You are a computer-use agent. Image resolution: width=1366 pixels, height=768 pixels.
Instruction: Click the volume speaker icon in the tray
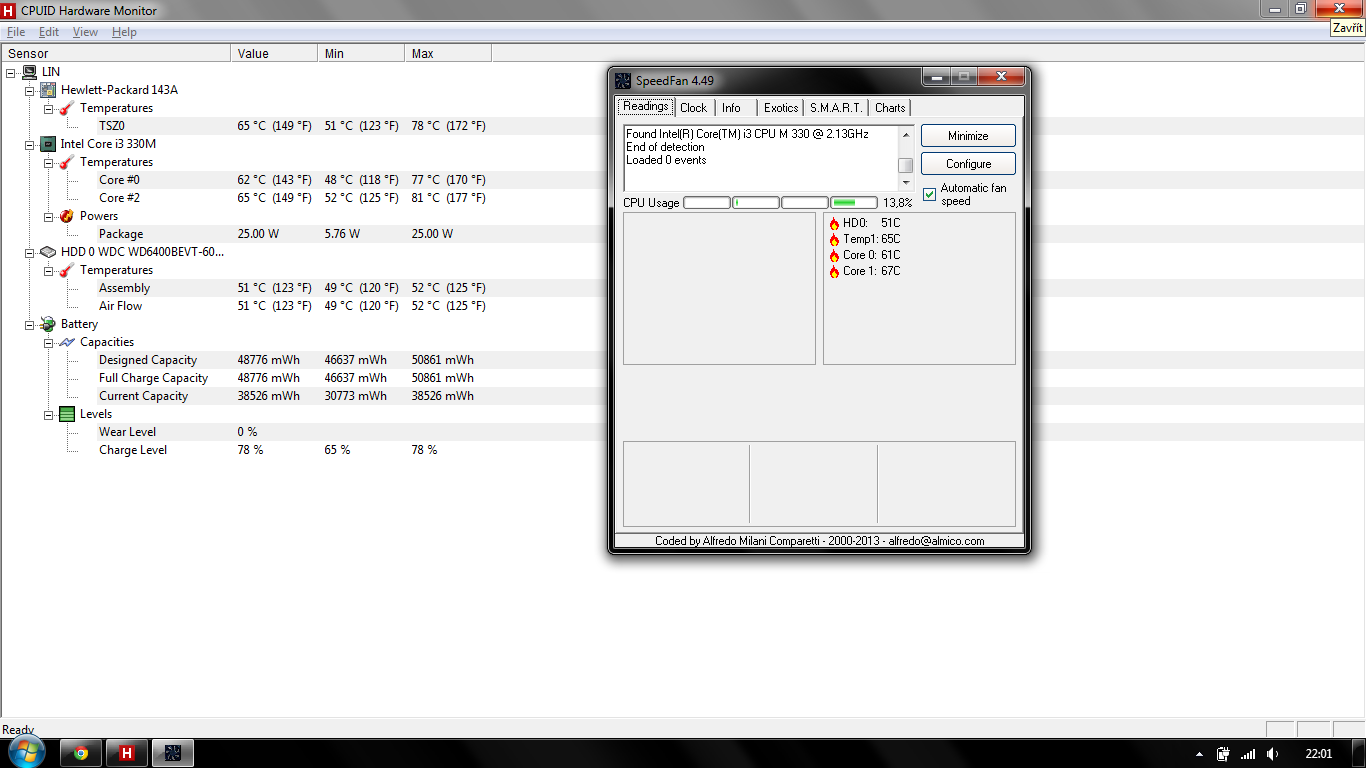click(x=1273, y=754)
